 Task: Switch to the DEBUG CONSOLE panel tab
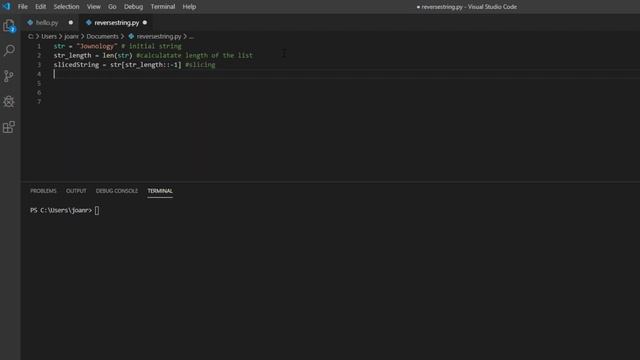117,191
